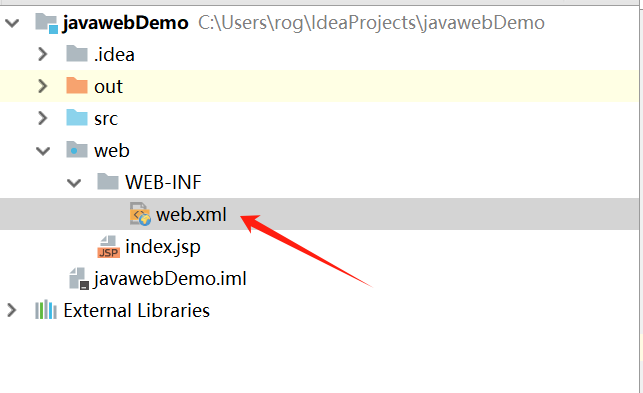Select the web.xml file name
Screen dimensions: 643x393
(x=191, y=215)
